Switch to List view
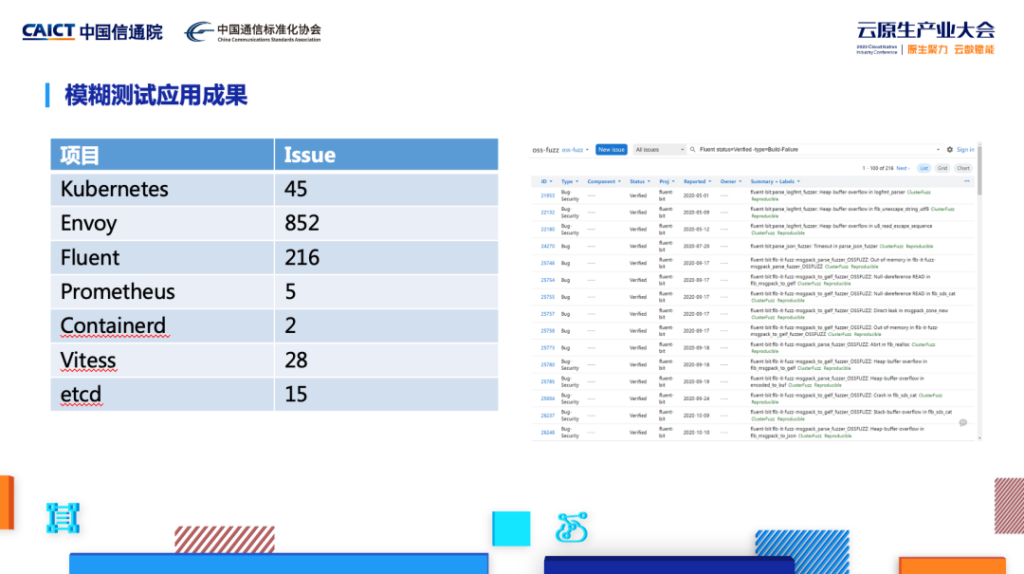Viewport: 1024px width, 574px height. (923, 168)
